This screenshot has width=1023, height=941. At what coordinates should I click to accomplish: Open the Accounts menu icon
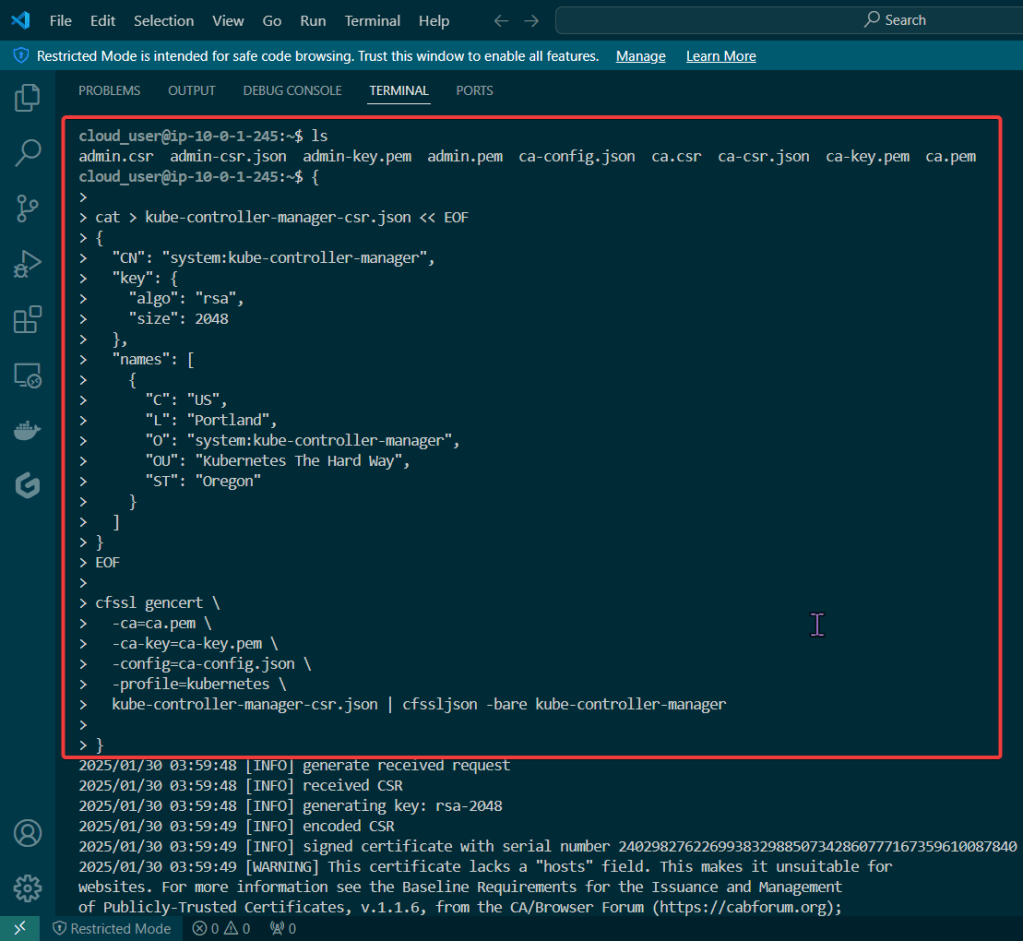[x=27, y=832]
